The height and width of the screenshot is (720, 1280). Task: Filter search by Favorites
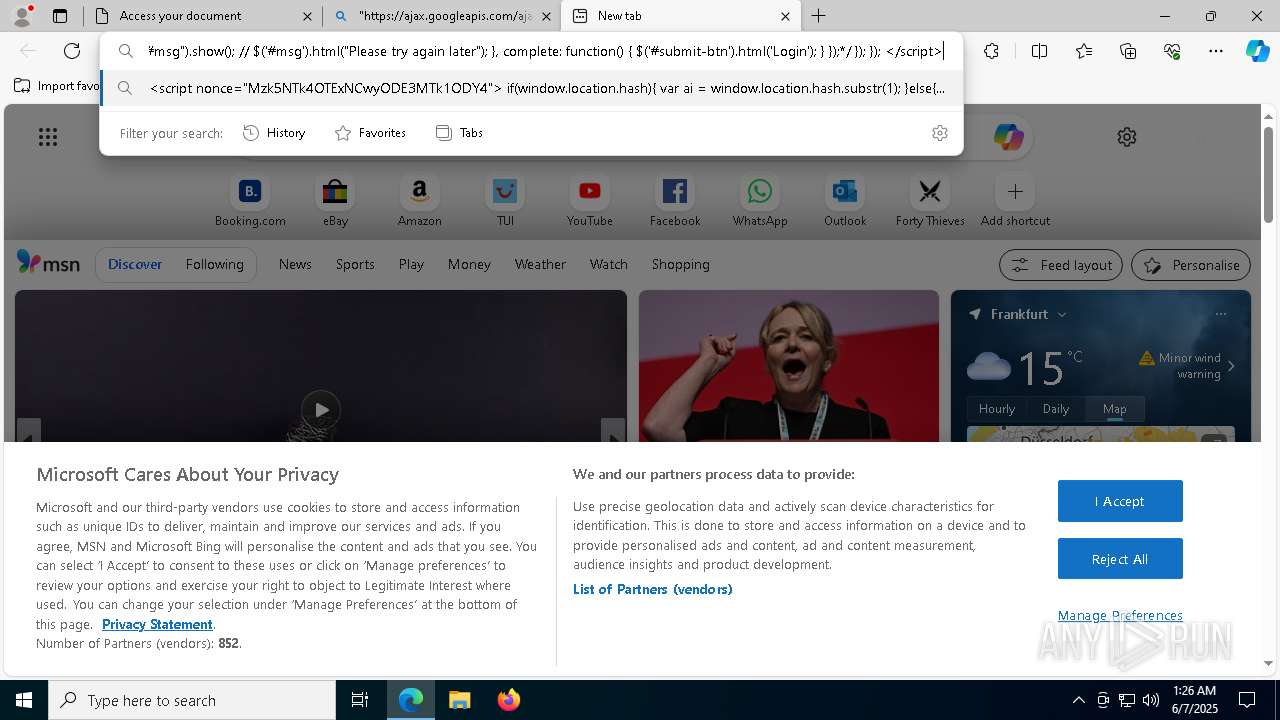371,133
